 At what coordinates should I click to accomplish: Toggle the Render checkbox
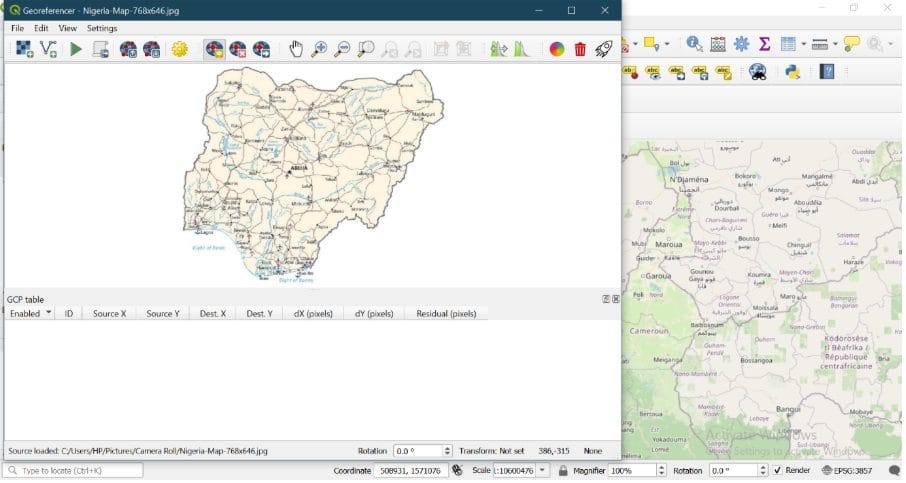(x=778, y=470)
